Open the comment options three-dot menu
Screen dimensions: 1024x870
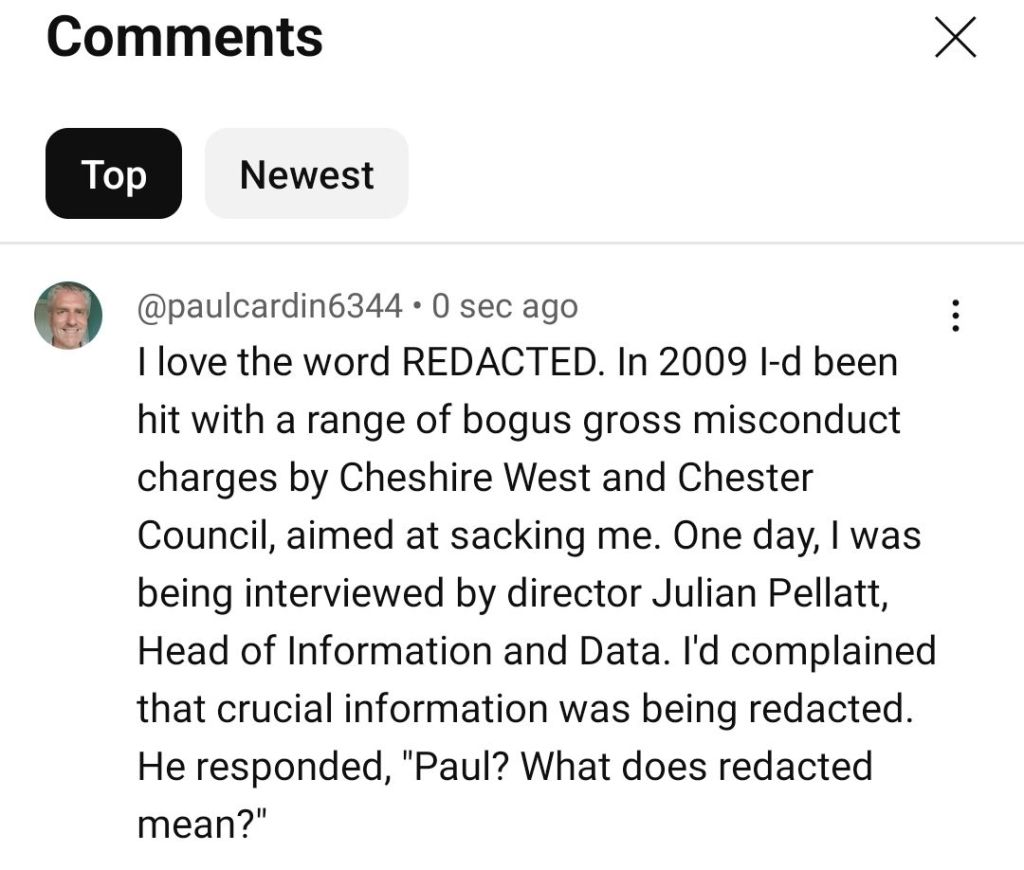[956, 316]
